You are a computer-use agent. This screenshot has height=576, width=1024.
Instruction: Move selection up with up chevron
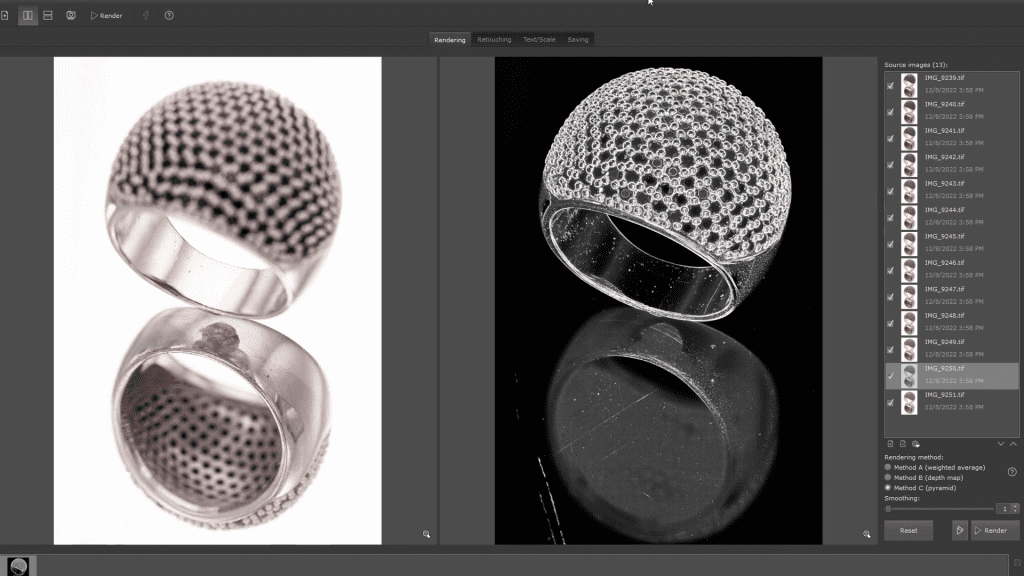click(1013, 444)
